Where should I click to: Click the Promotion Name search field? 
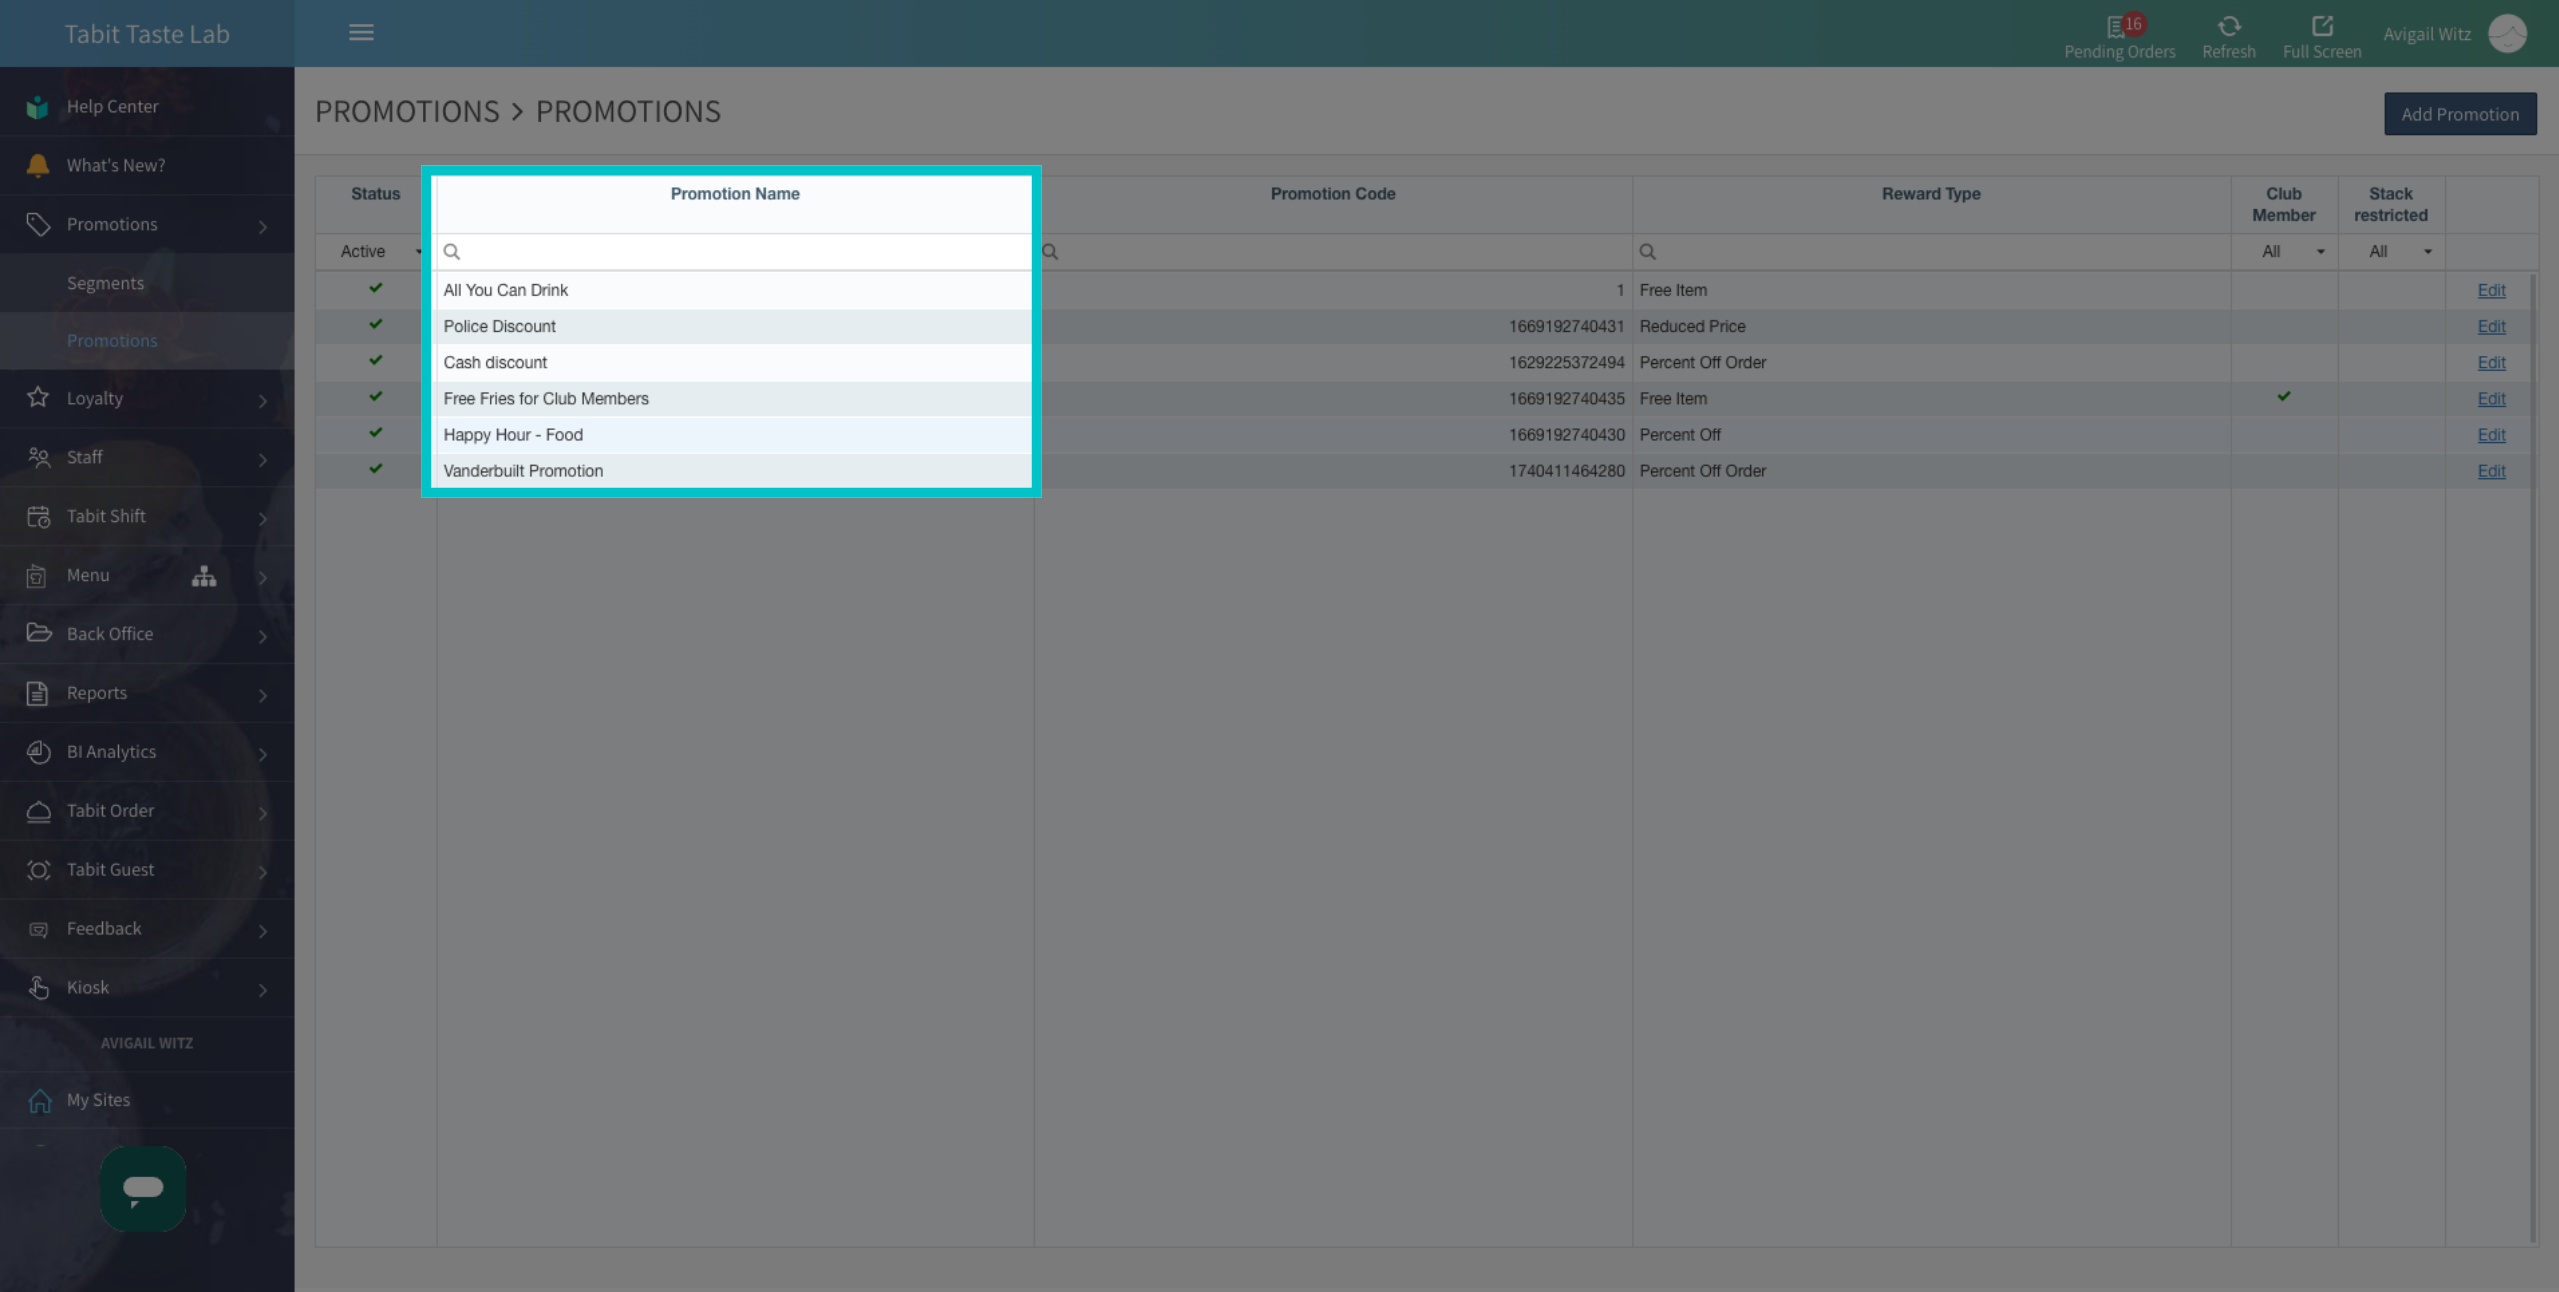(x=734, y=252)
